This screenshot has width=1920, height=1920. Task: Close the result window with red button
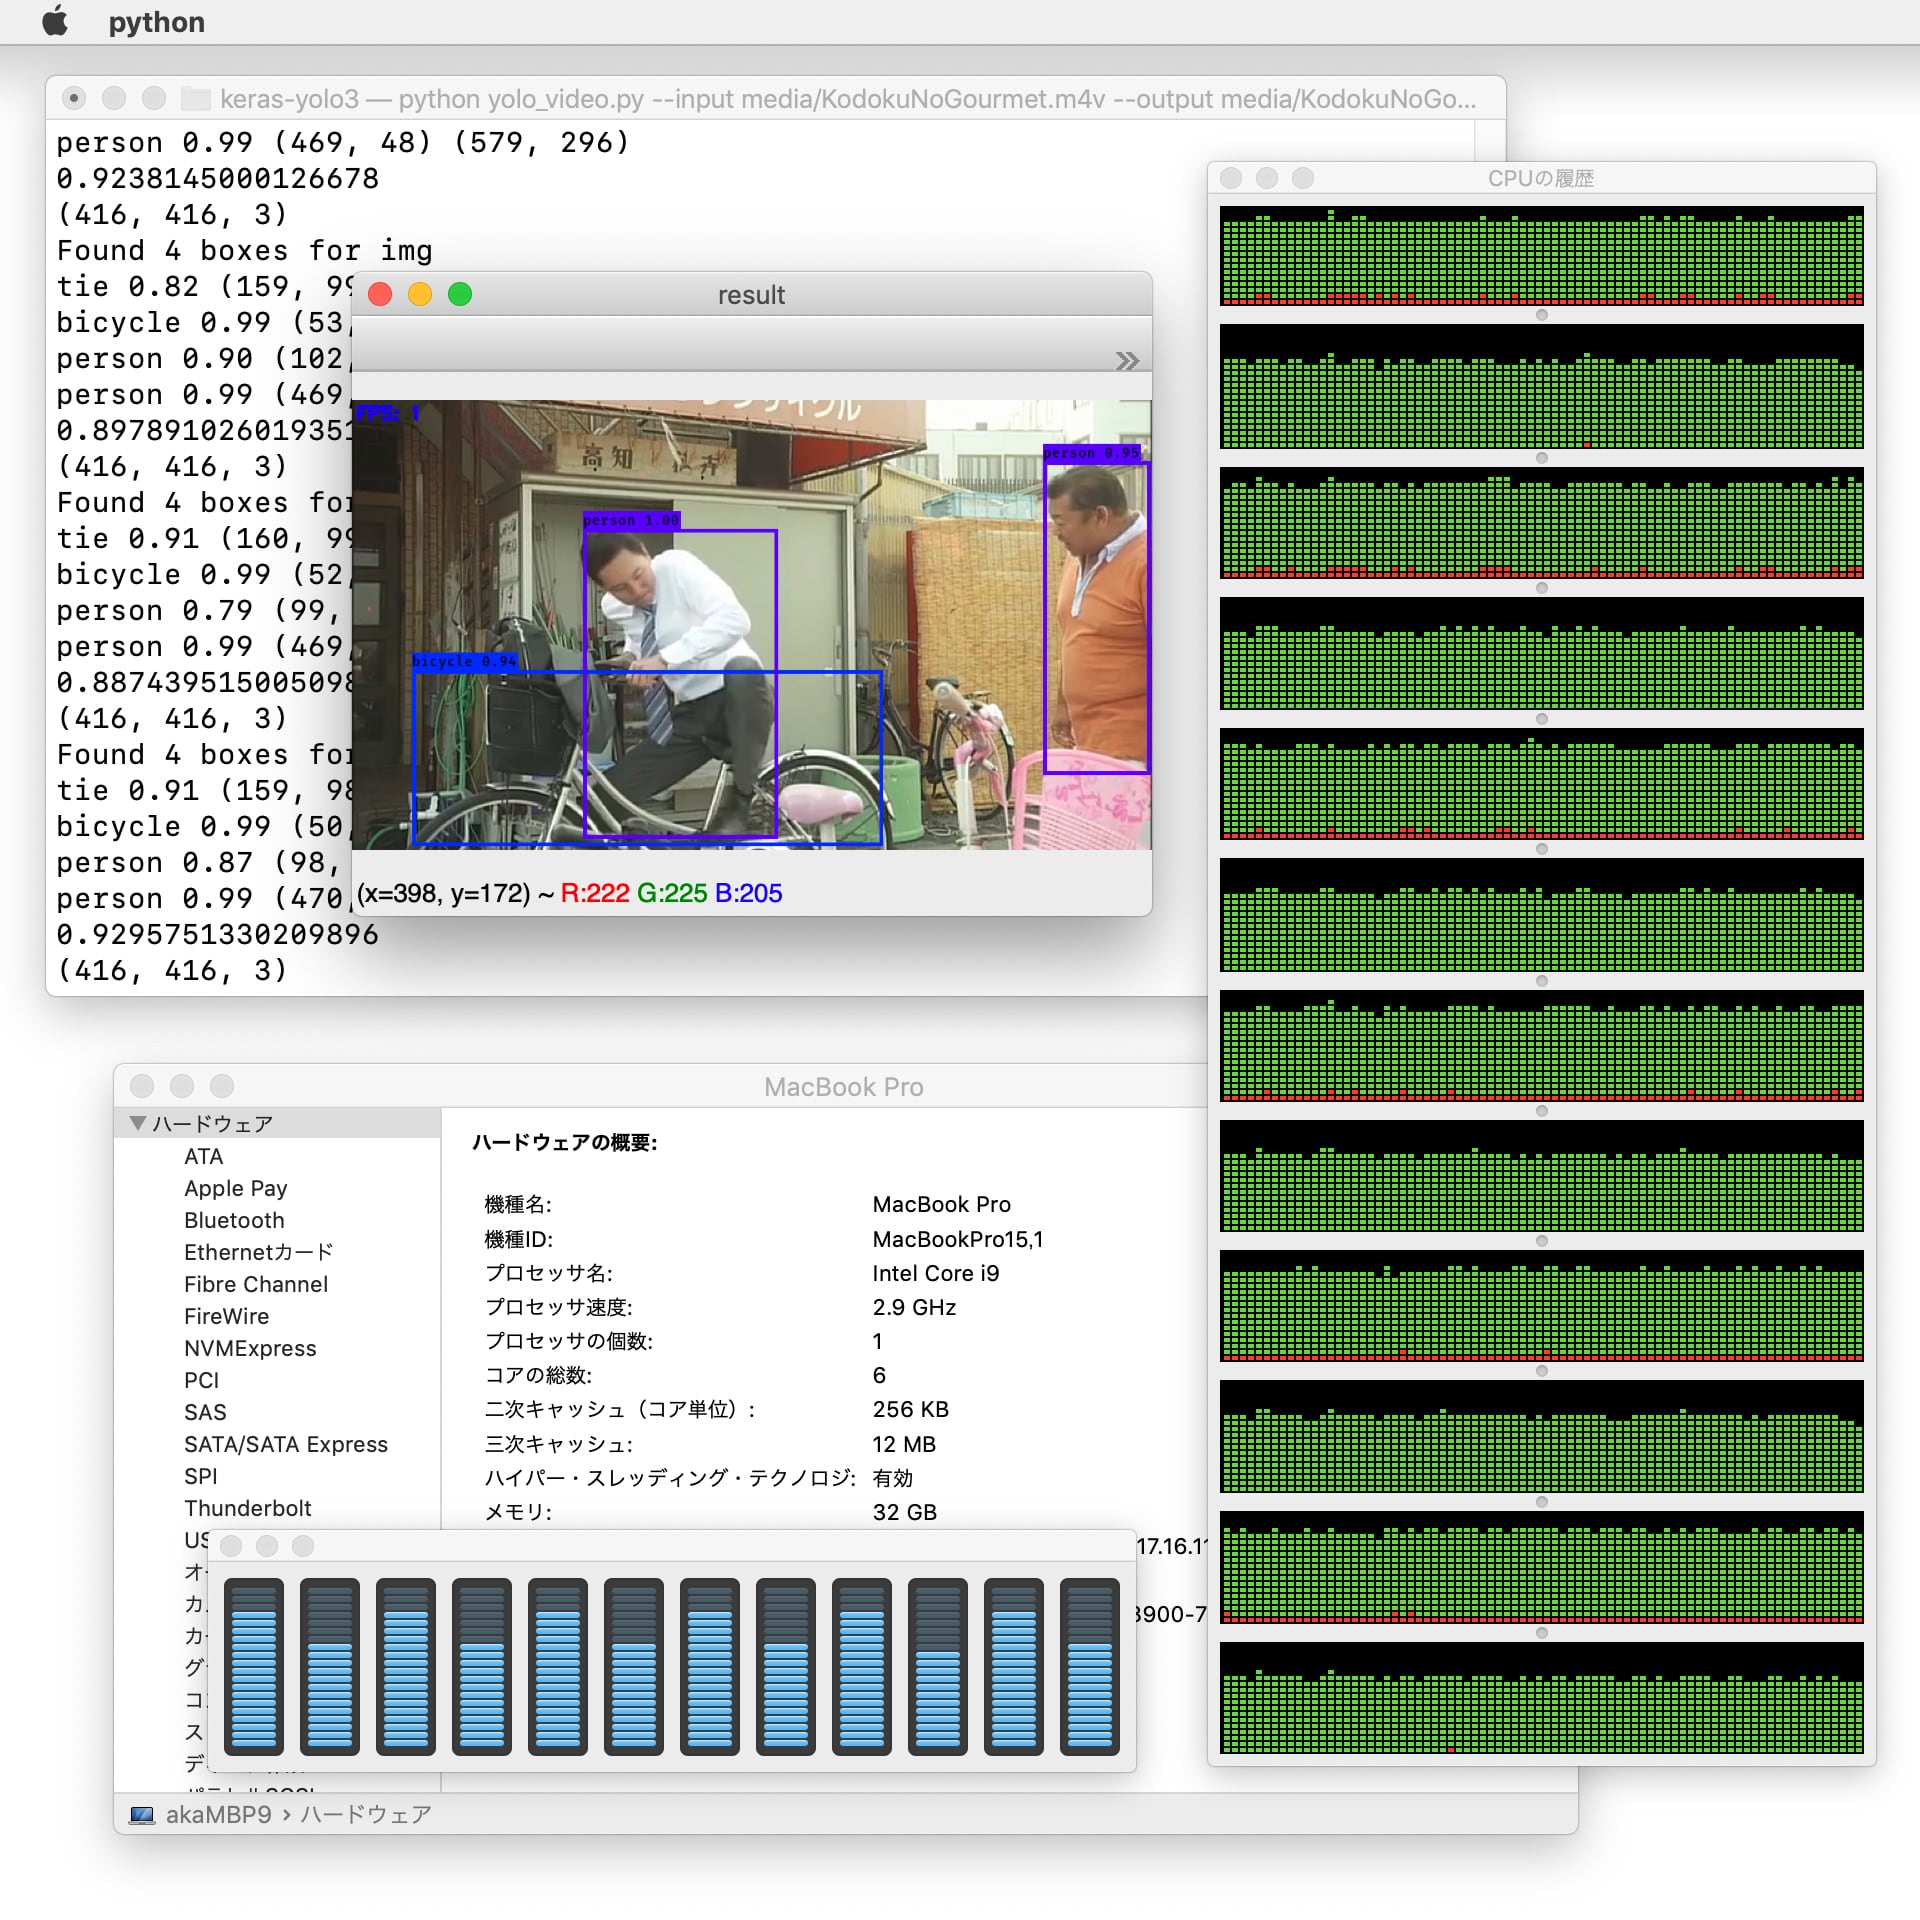[x=380, y=294]
